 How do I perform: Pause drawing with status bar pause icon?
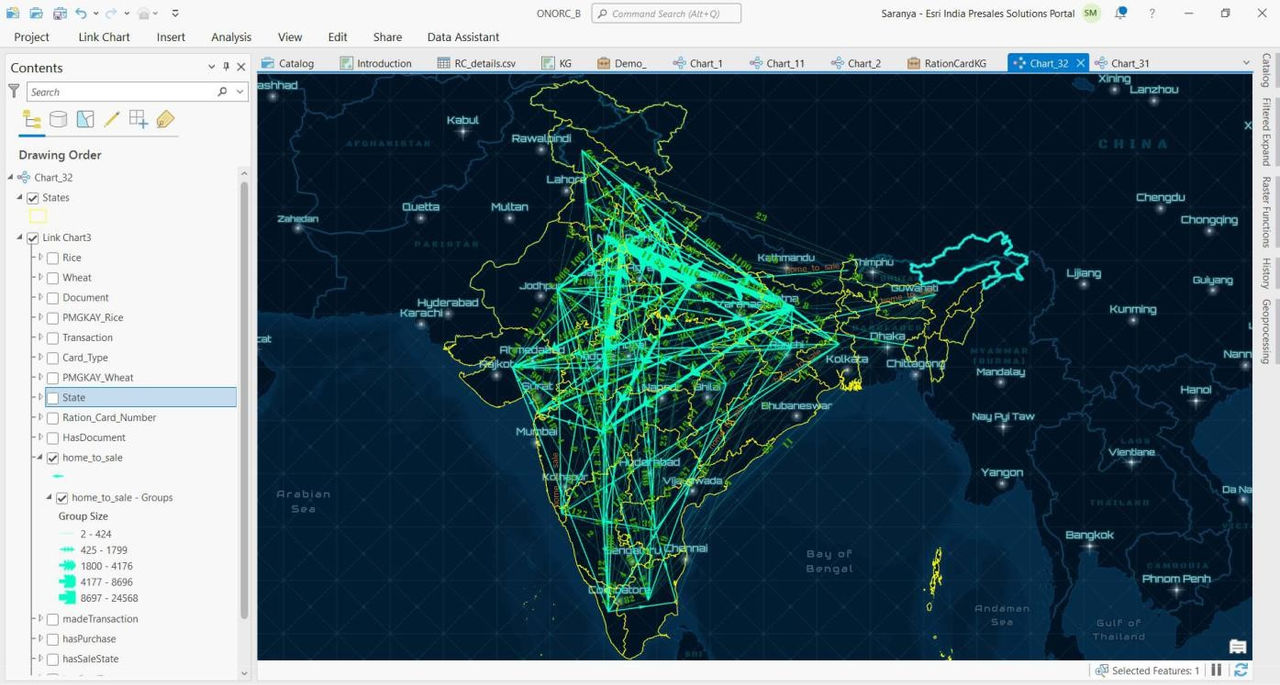click(x=1217, y=671)
